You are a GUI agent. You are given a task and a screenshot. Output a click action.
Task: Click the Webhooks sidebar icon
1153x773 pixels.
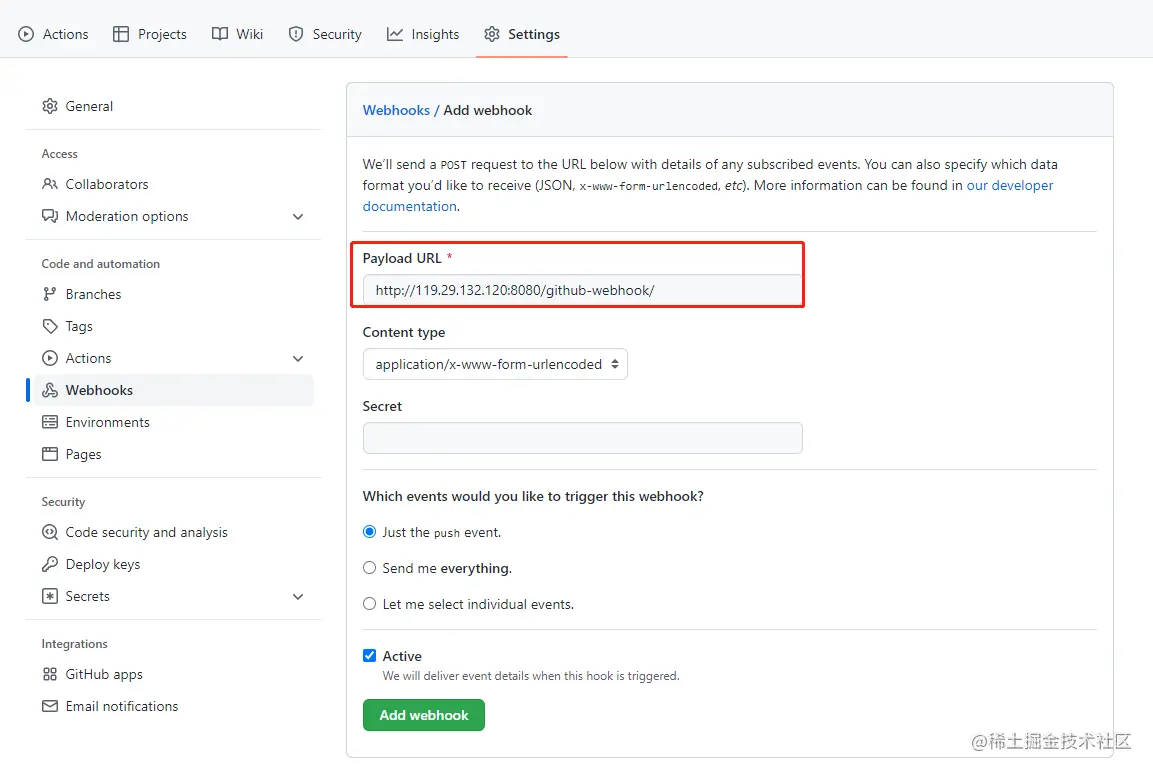(x=50, y=390)
